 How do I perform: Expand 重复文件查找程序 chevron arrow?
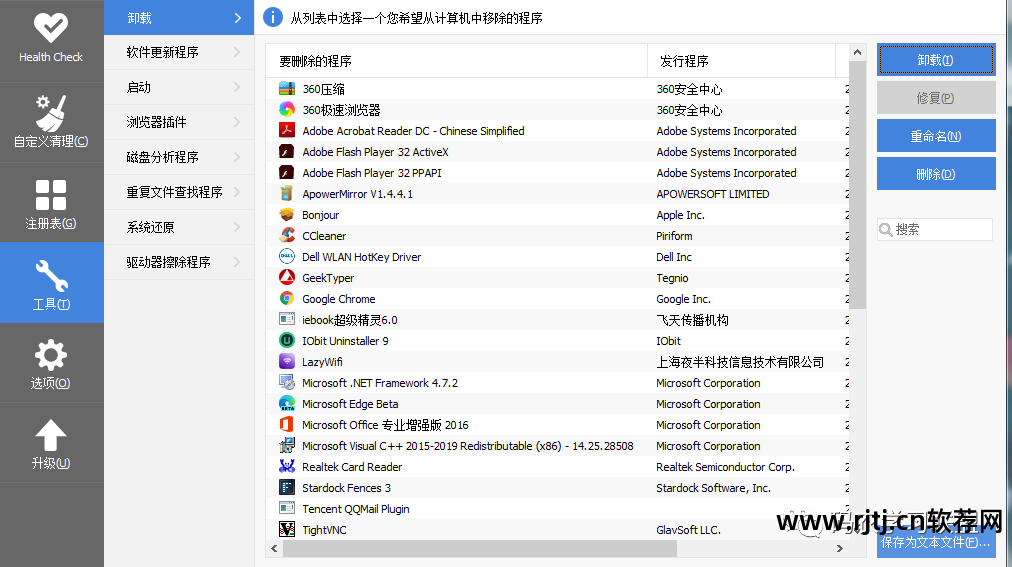pyautogui.click(x=238, y=192)
